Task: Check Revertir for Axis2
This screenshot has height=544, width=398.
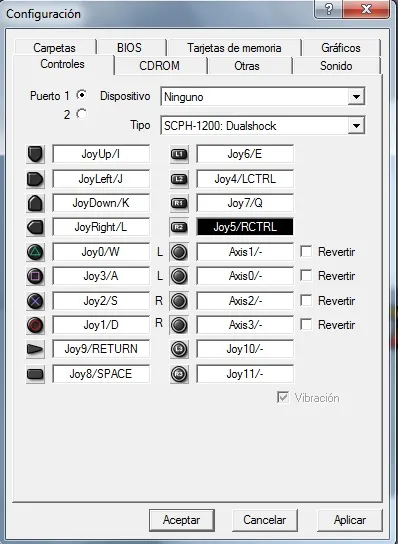Action: [x=306, y=300]
